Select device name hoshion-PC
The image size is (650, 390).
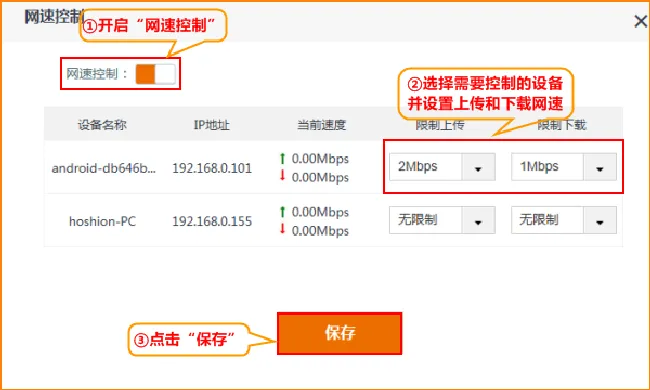pos(102,221)
